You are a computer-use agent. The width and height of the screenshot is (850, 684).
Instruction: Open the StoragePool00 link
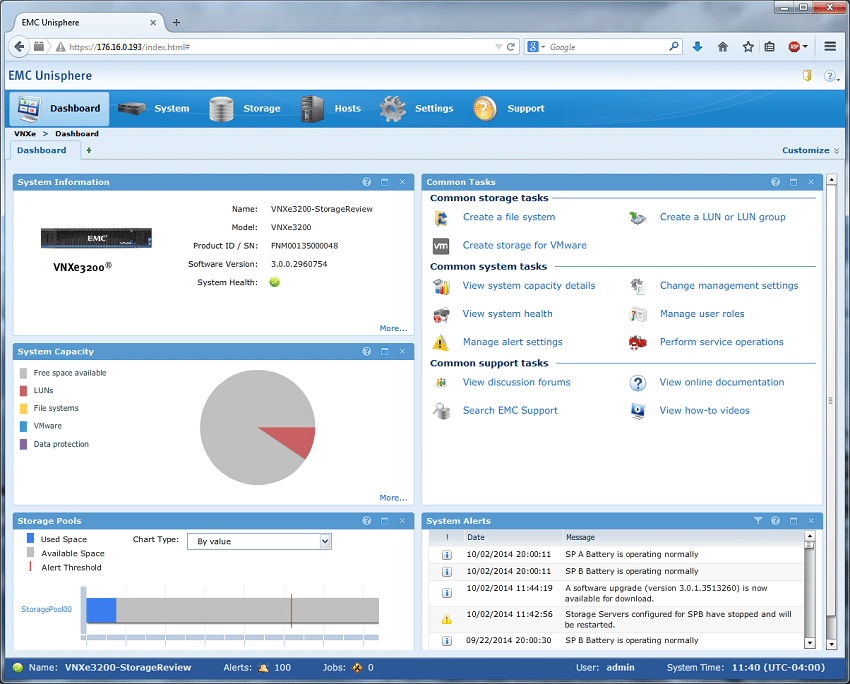(47, 609)
